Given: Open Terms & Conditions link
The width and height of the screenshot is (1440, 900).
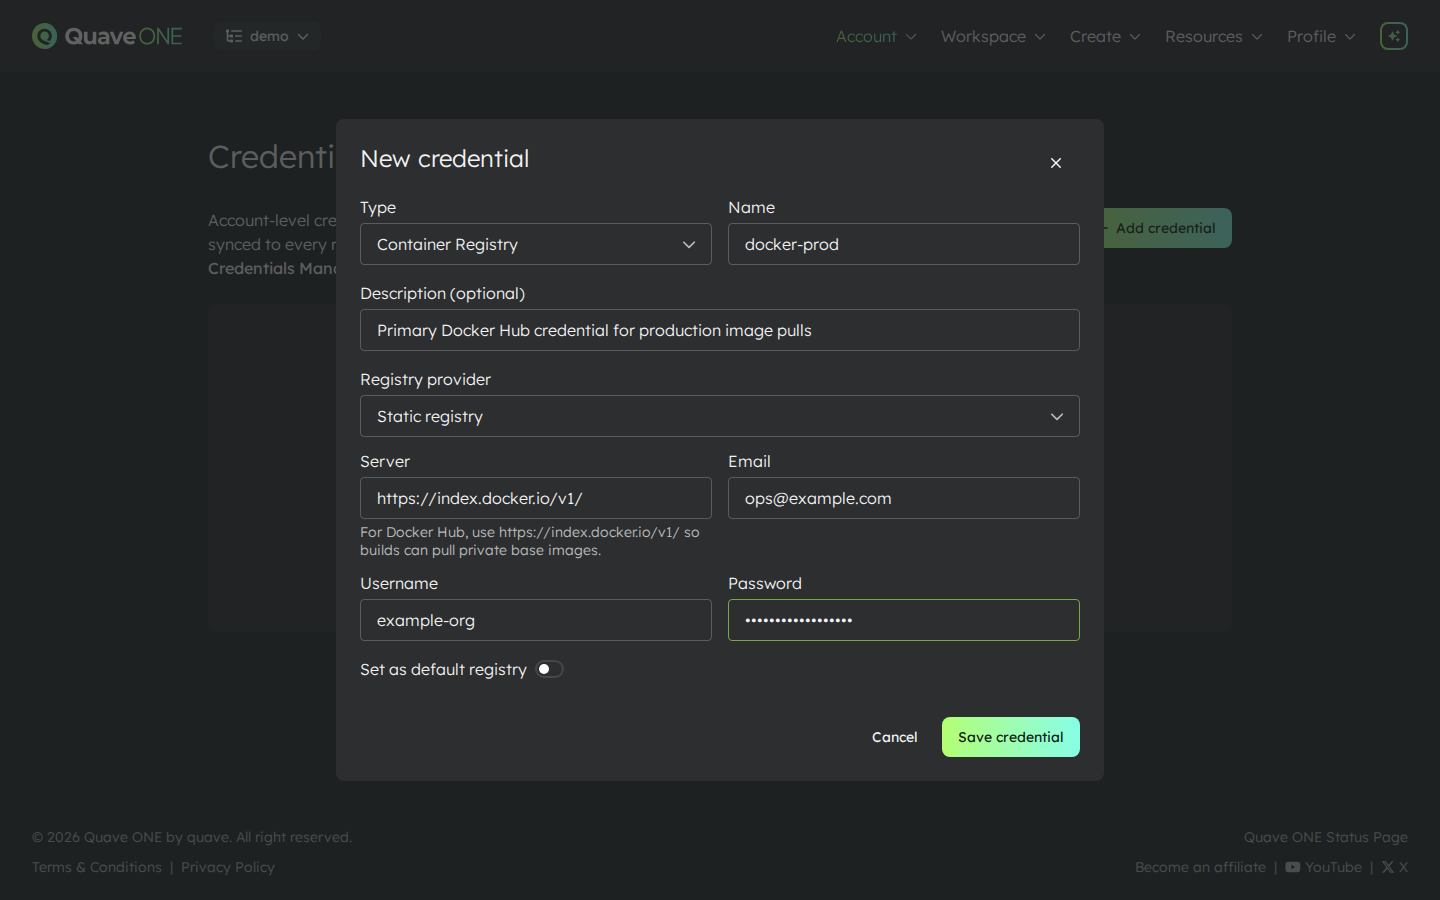Looking at the screenshot, I should pyautogui.click(x=97, y=867).
